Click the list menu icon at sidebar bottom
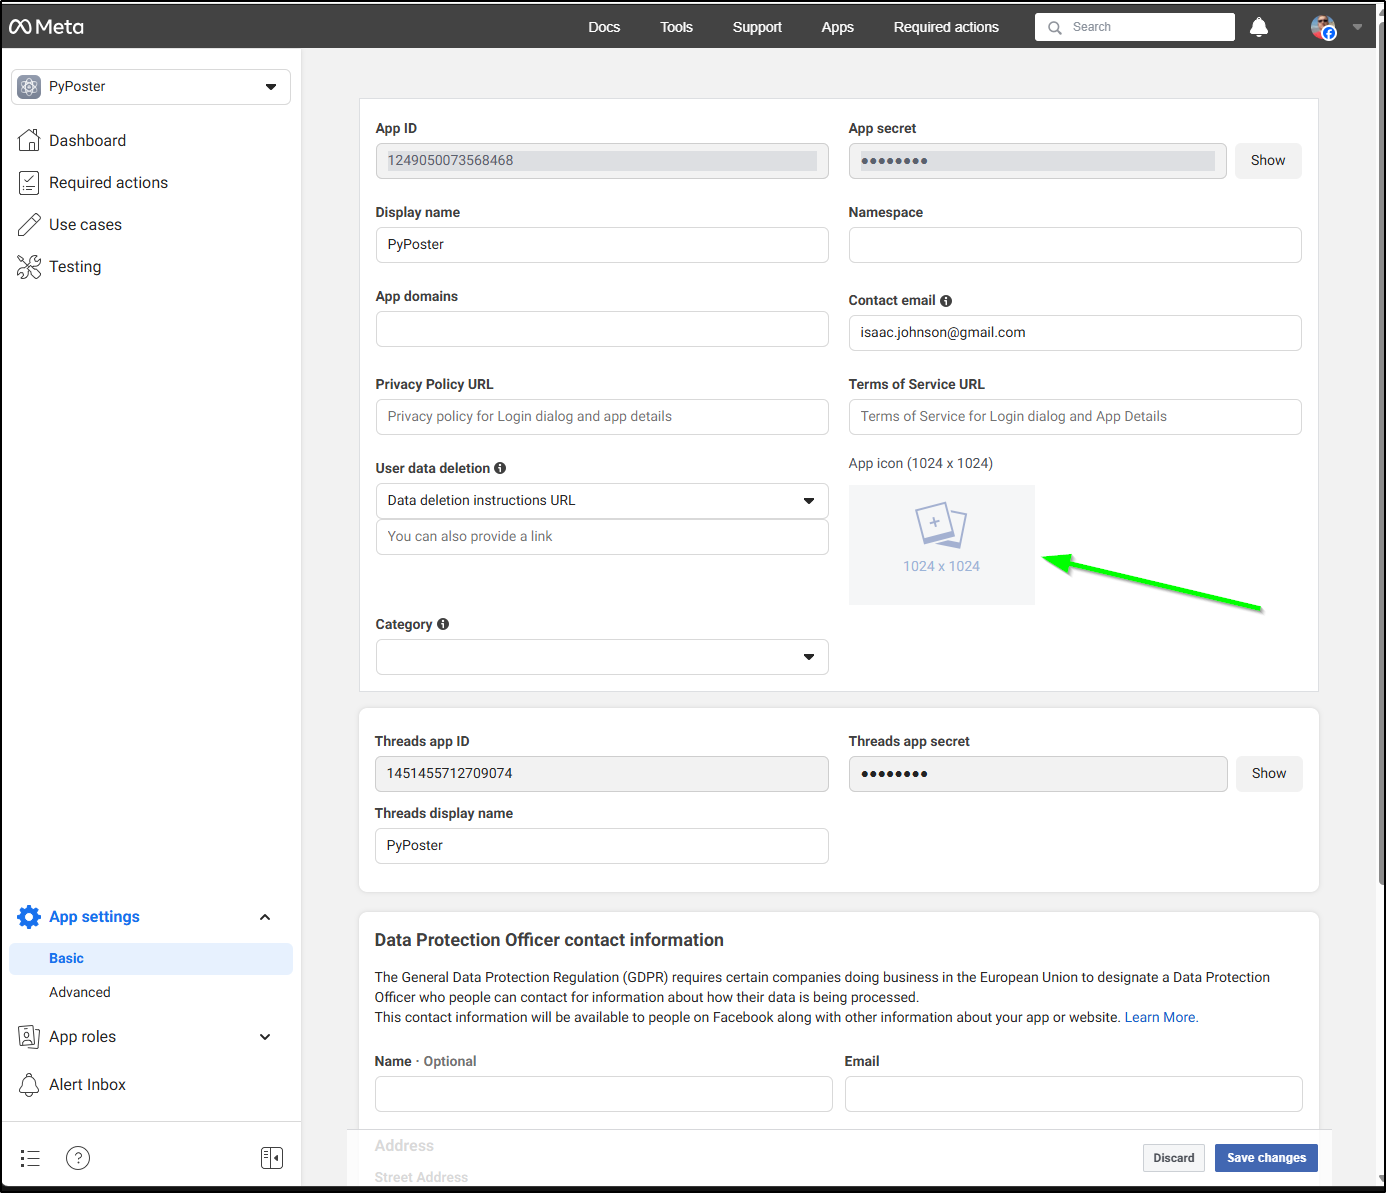 (30, 1158)
